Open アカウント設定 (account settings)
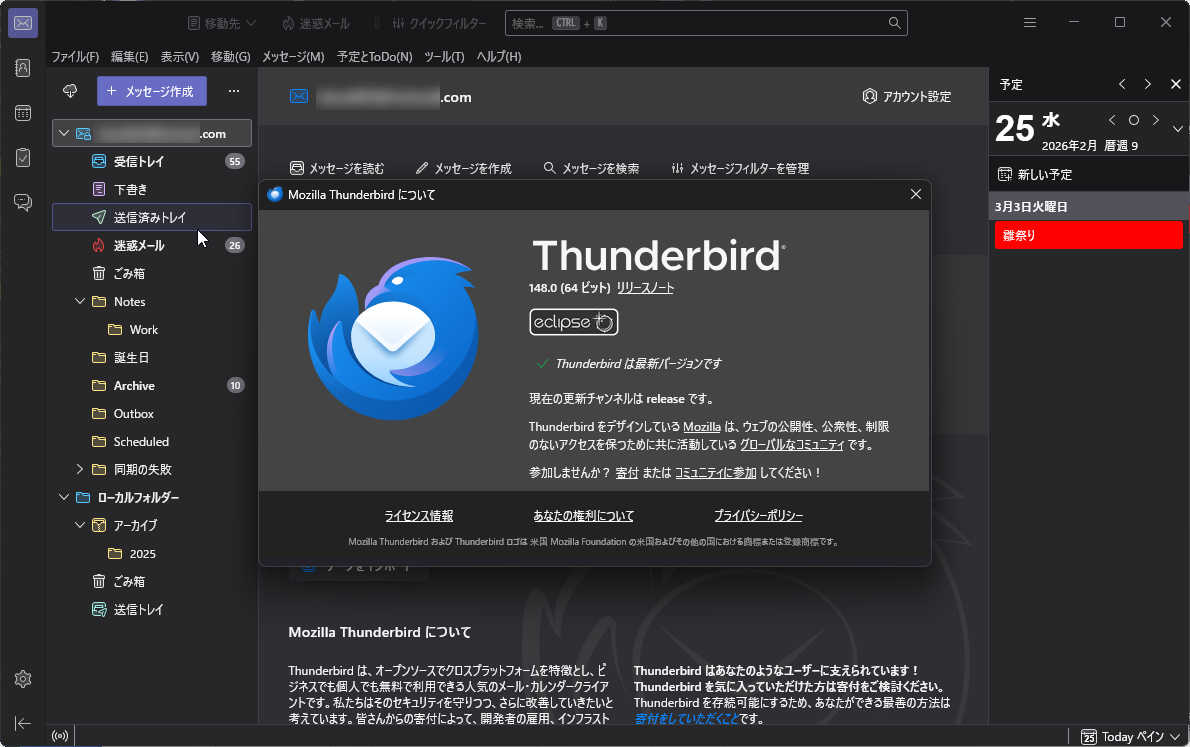 click(905, 96)
